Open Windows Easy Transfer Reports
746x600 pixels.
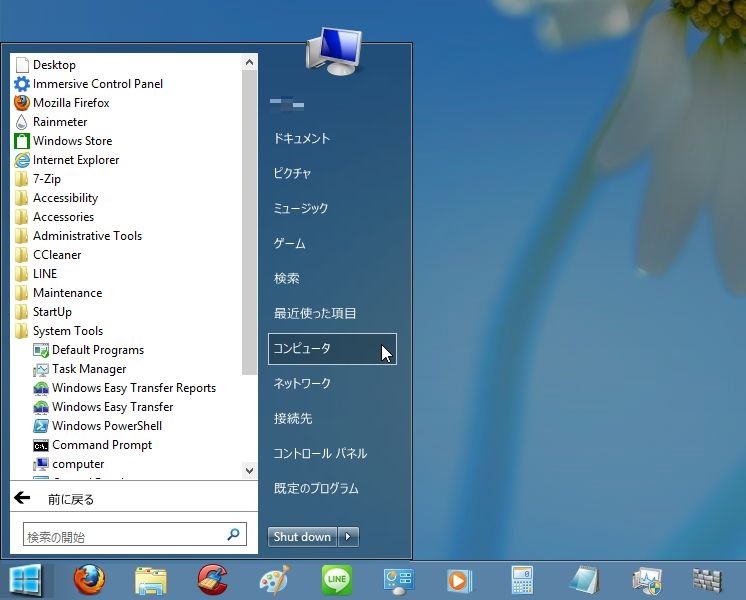point(125,388)
